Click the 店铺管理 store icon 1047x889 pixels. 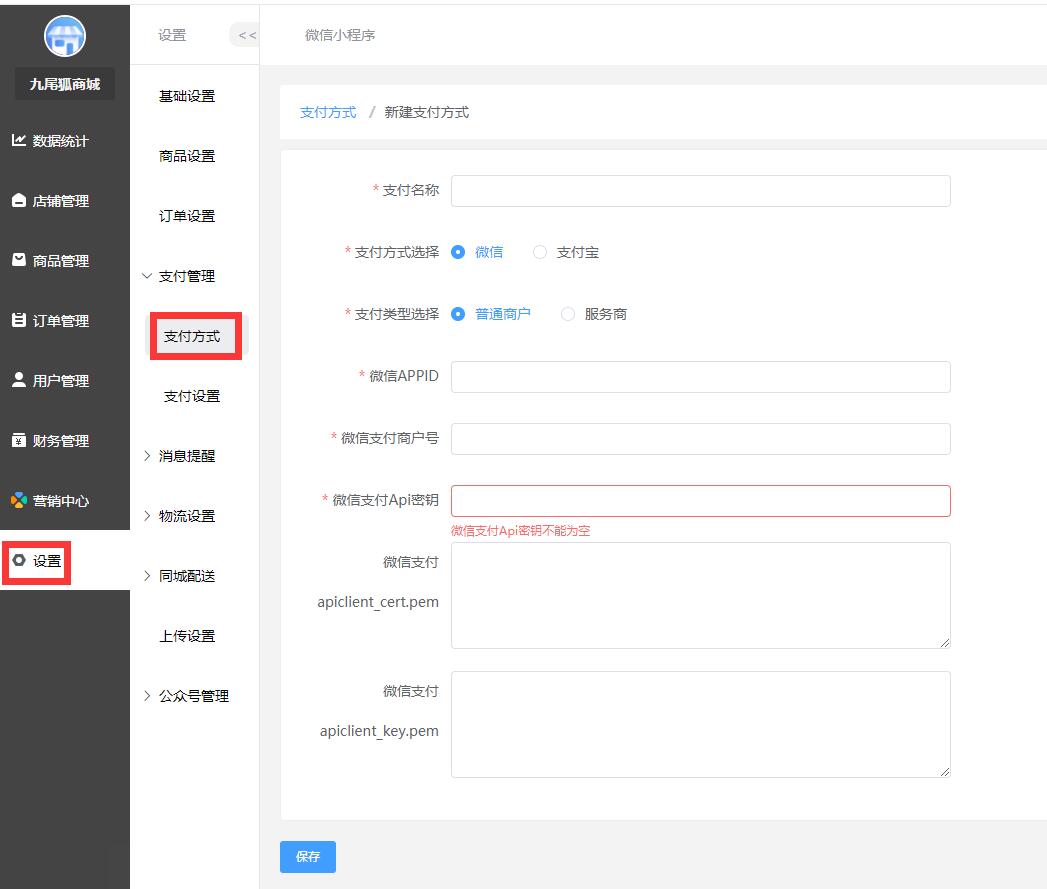click(19, 200)
